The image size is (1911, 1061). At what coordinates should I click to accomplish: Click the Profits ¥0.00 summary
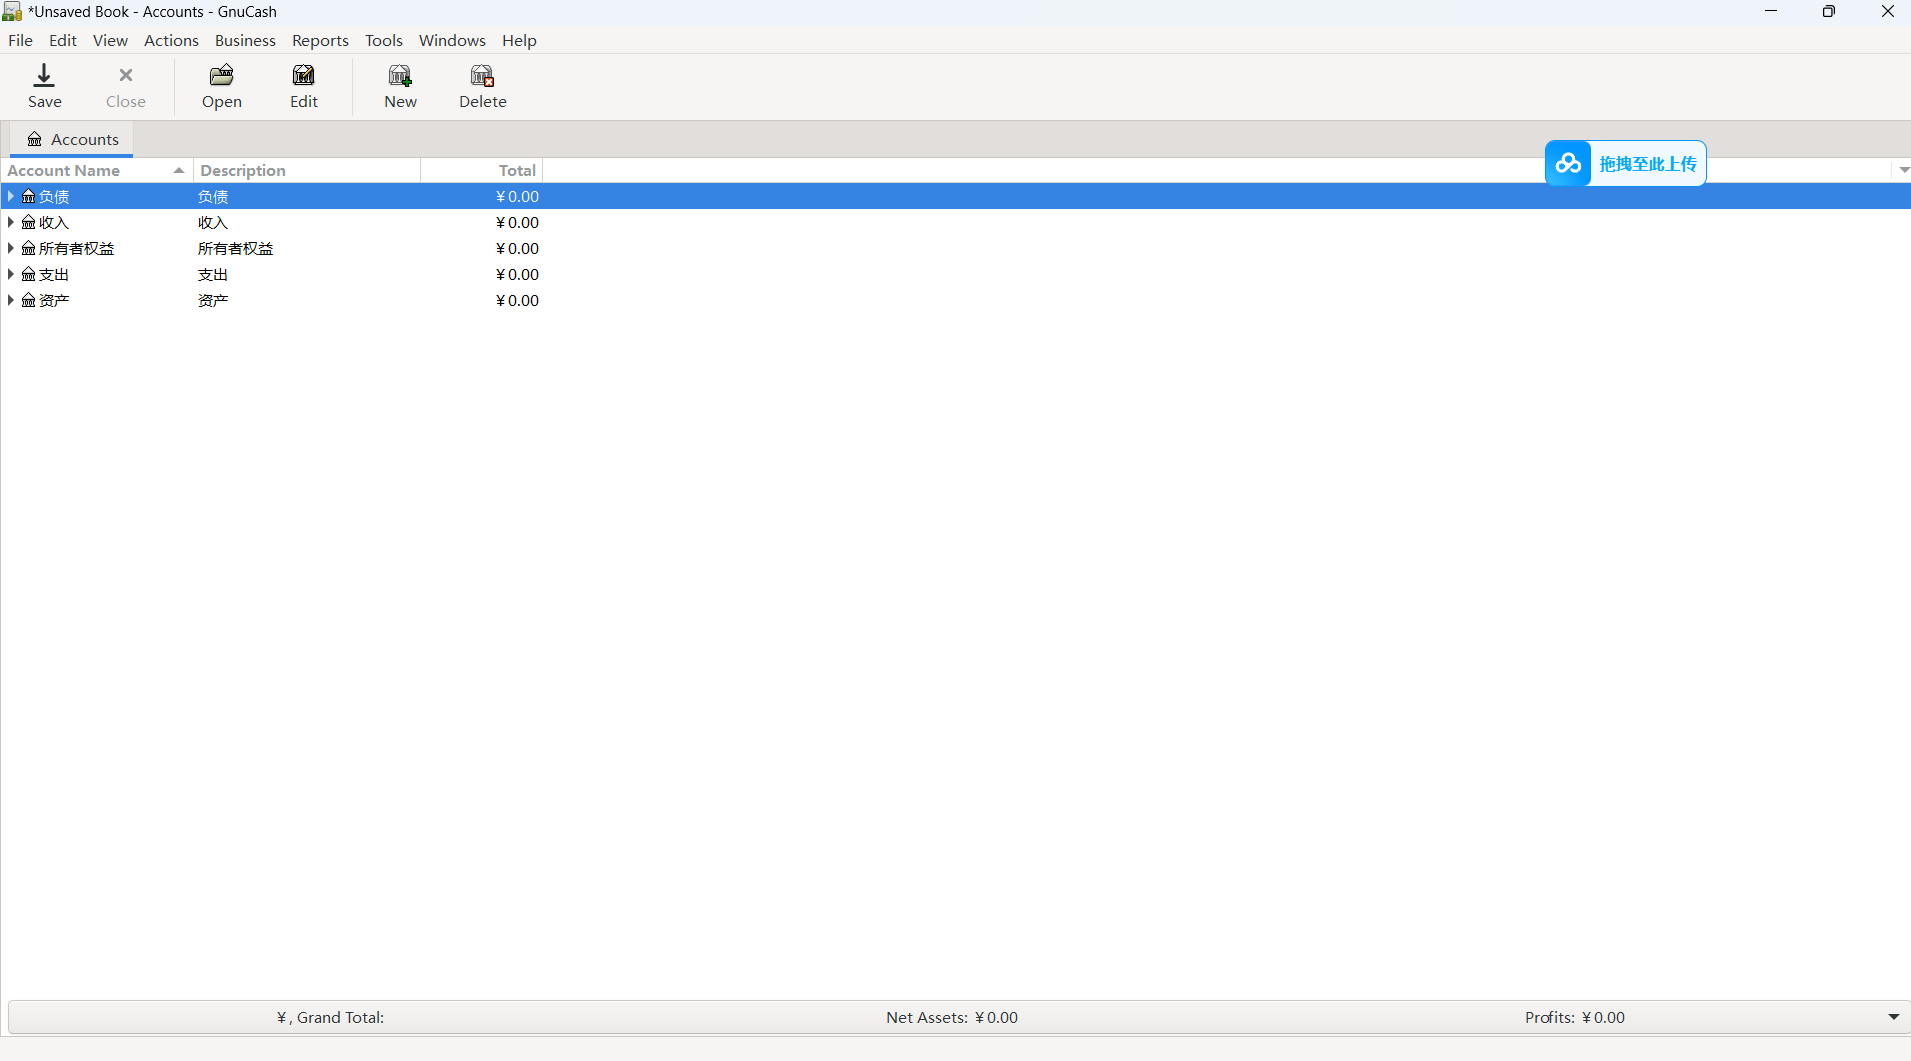1575,1017
